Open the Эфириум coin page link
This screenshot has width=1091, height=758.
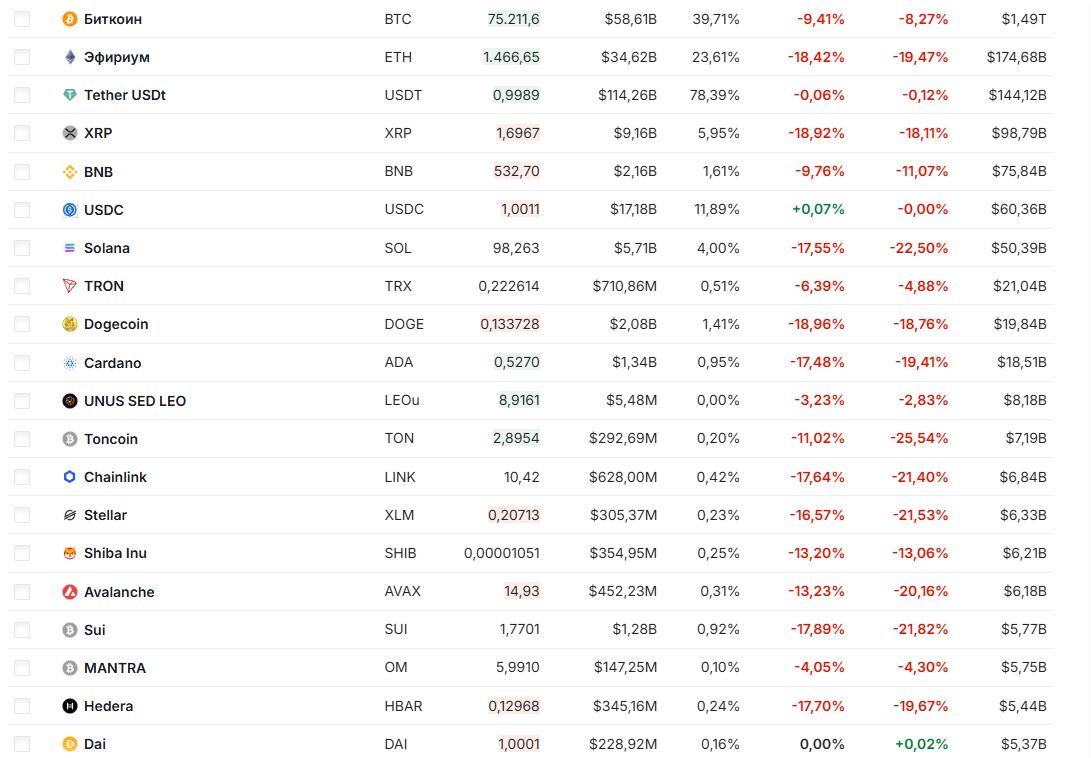pos(117,57)
